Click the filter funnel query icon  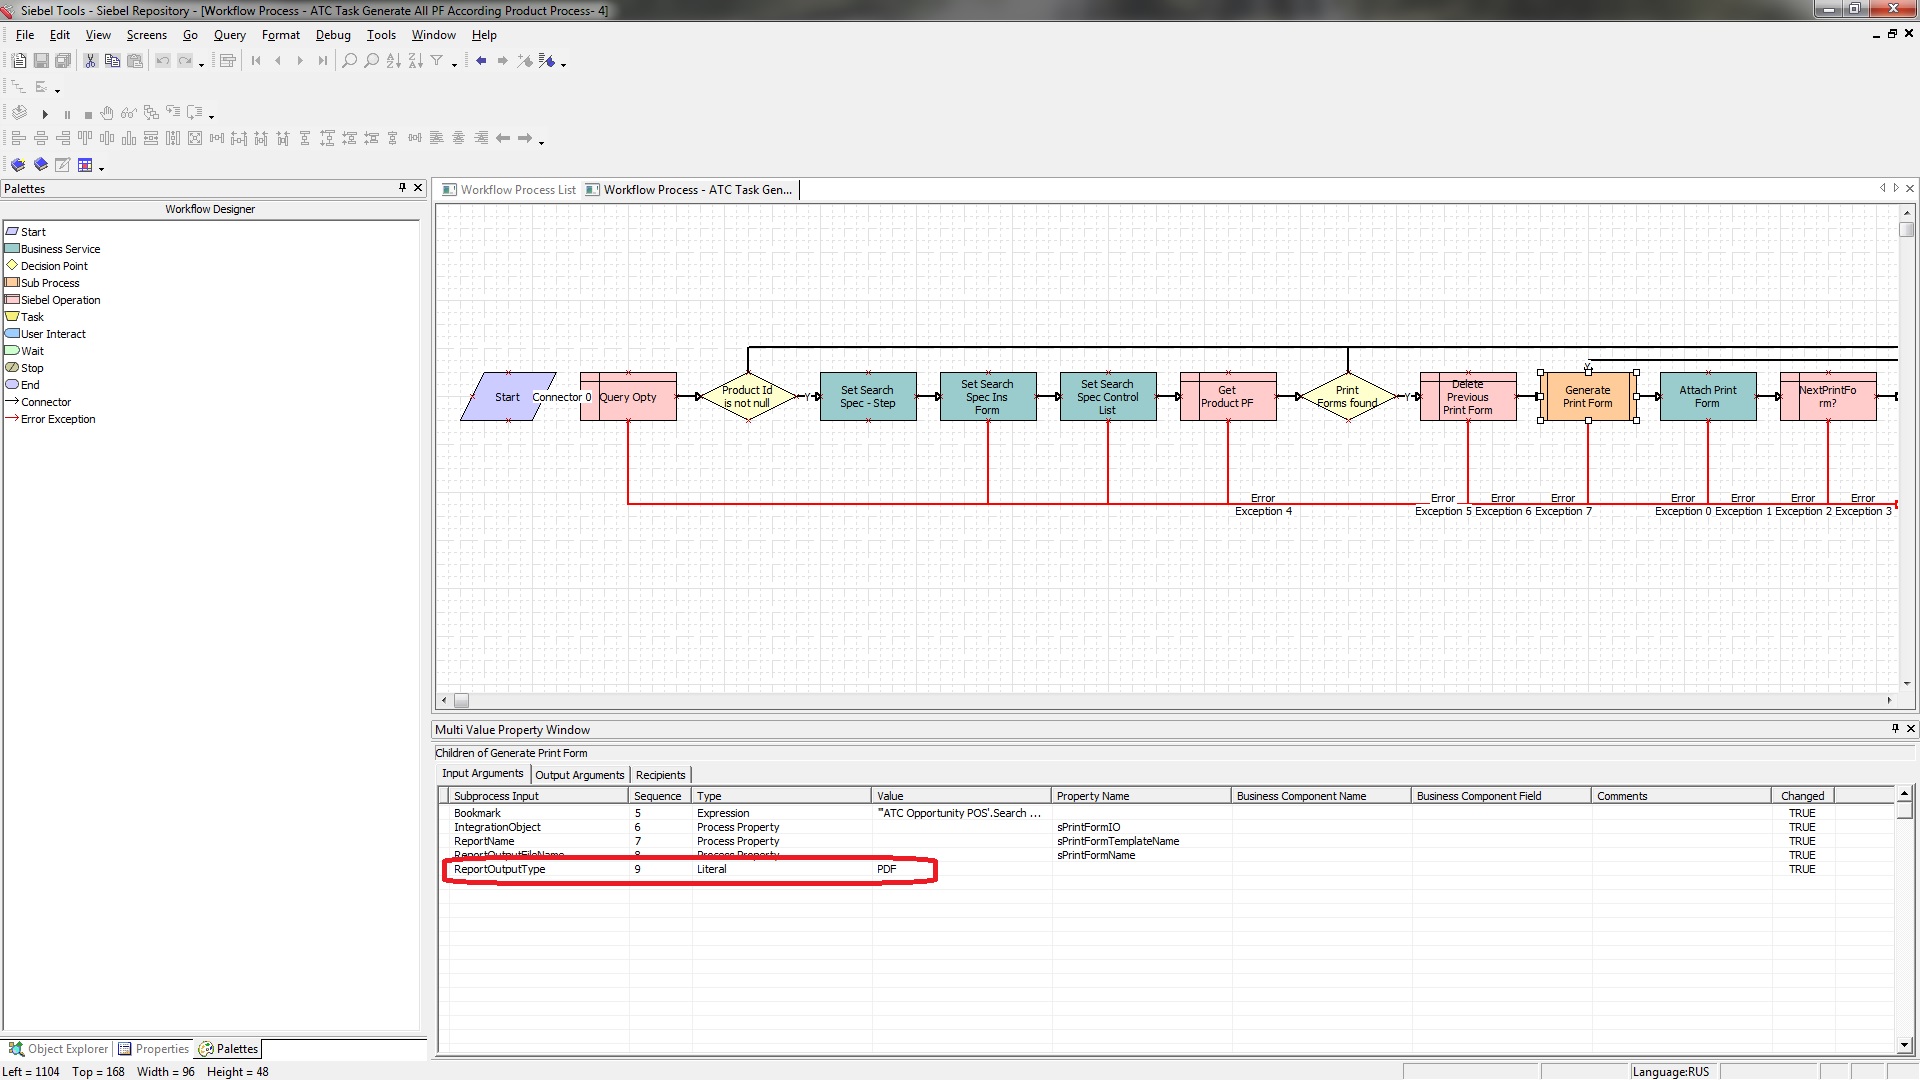[x=437, y=61]
